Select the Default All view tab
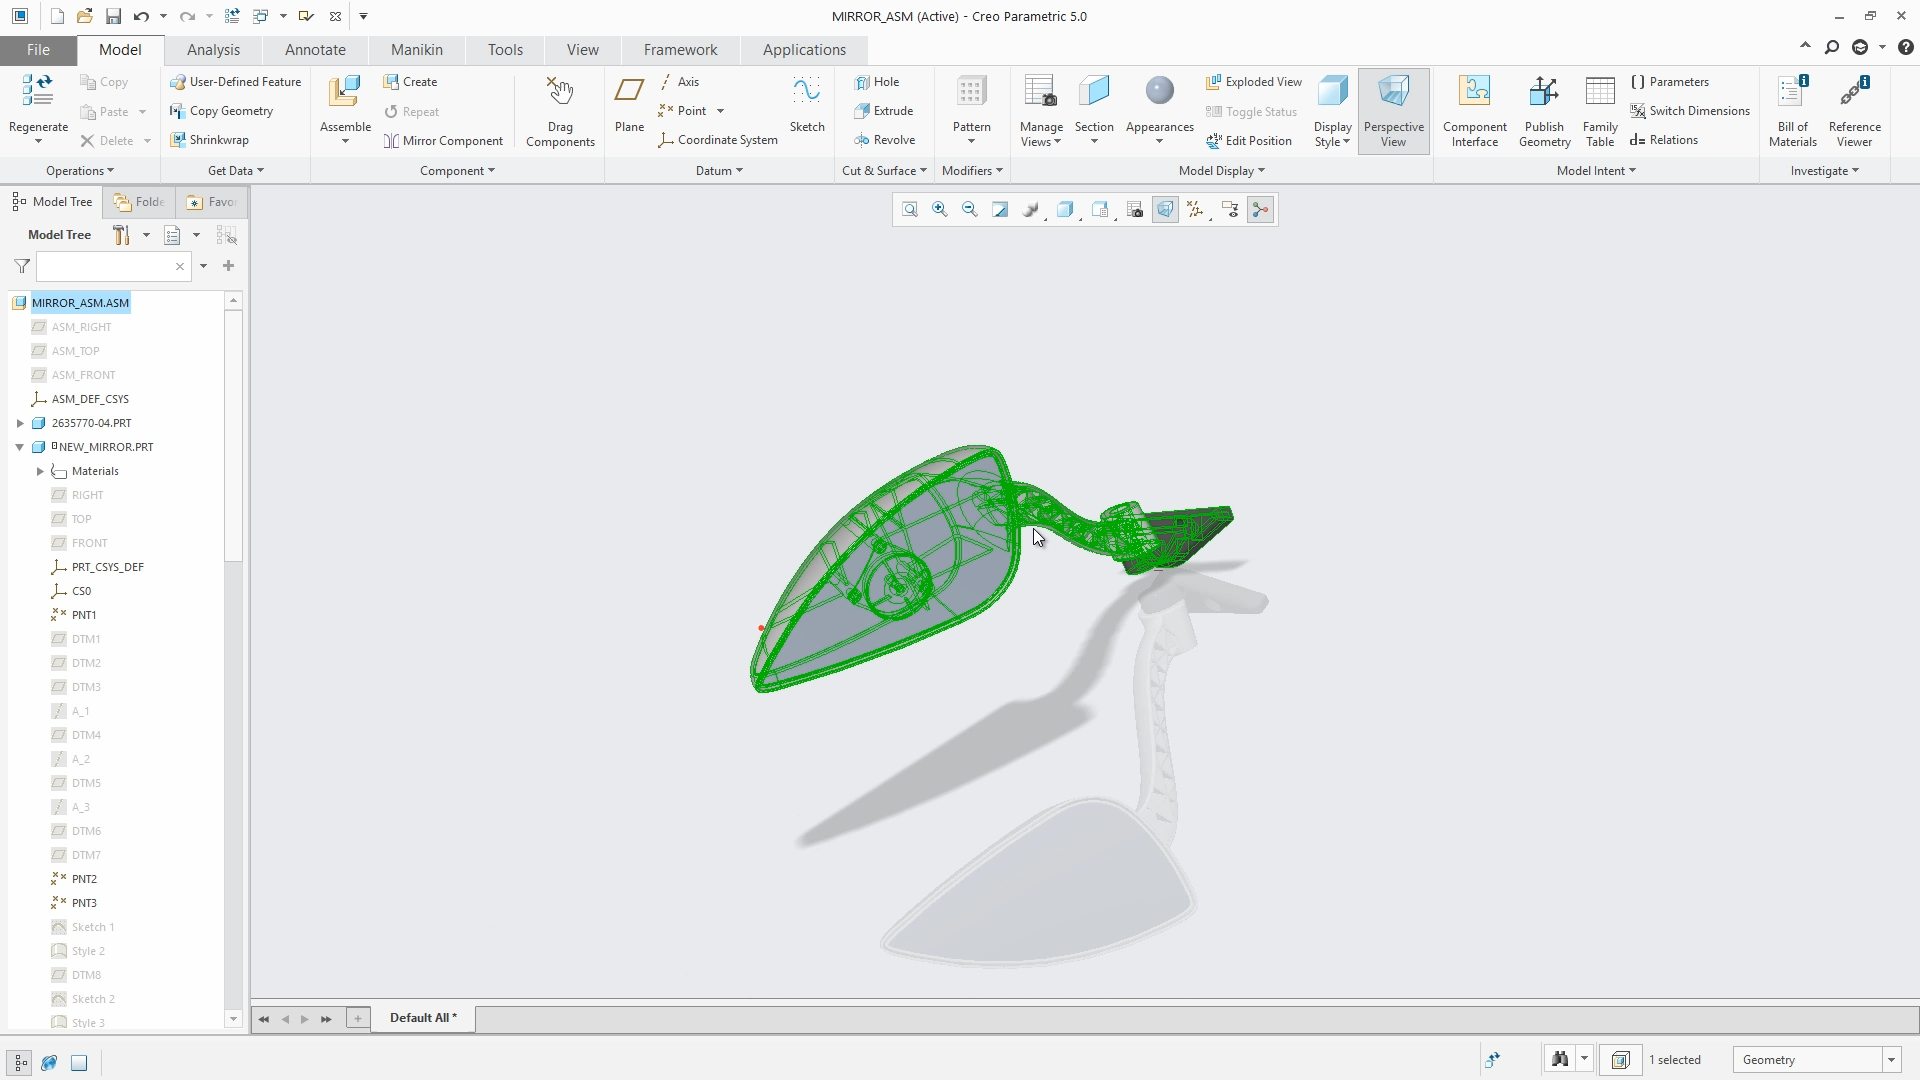This screenshot has width=1920, height=1080. [423, 1018]
